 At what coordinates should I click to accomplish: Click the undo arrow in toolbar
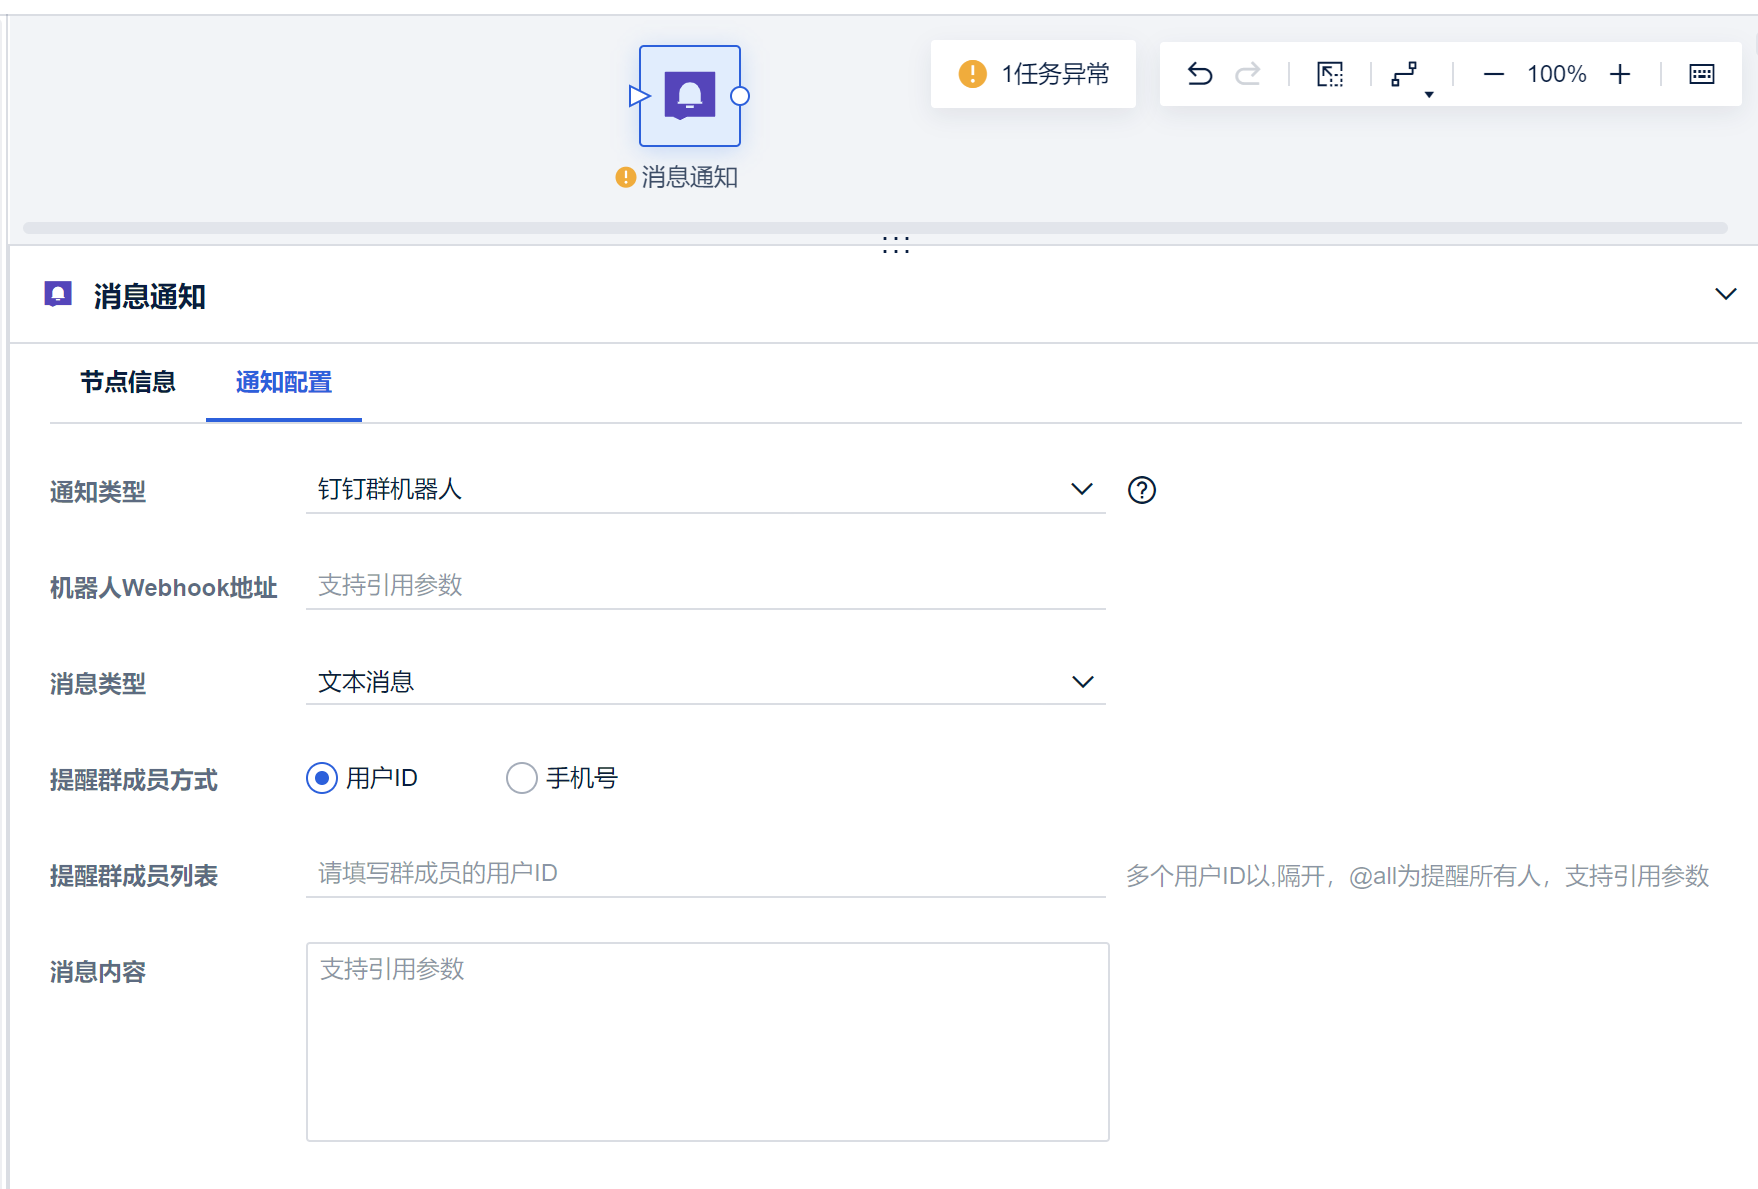tap(1200, 74)
